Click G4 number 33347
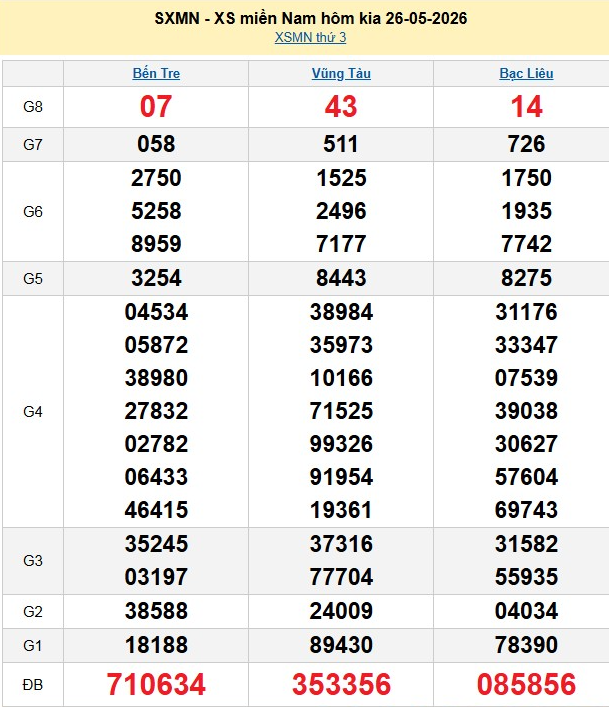609x707 pixels. click(526, 345)
